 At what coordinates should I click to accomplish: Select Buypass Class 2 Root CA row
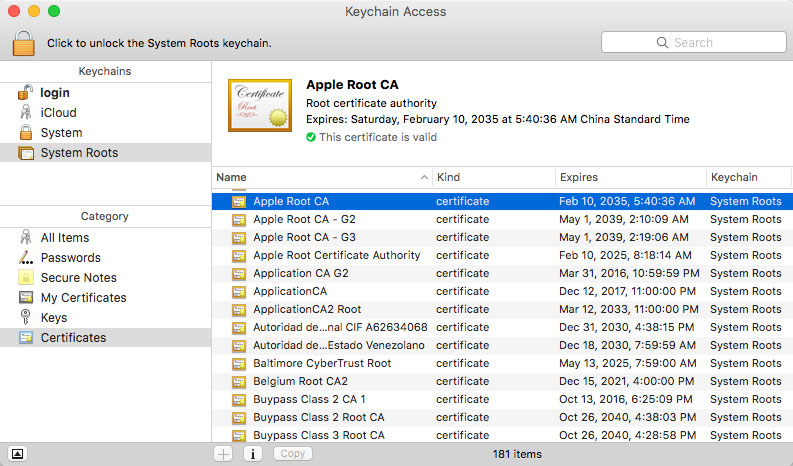(502, 417)
